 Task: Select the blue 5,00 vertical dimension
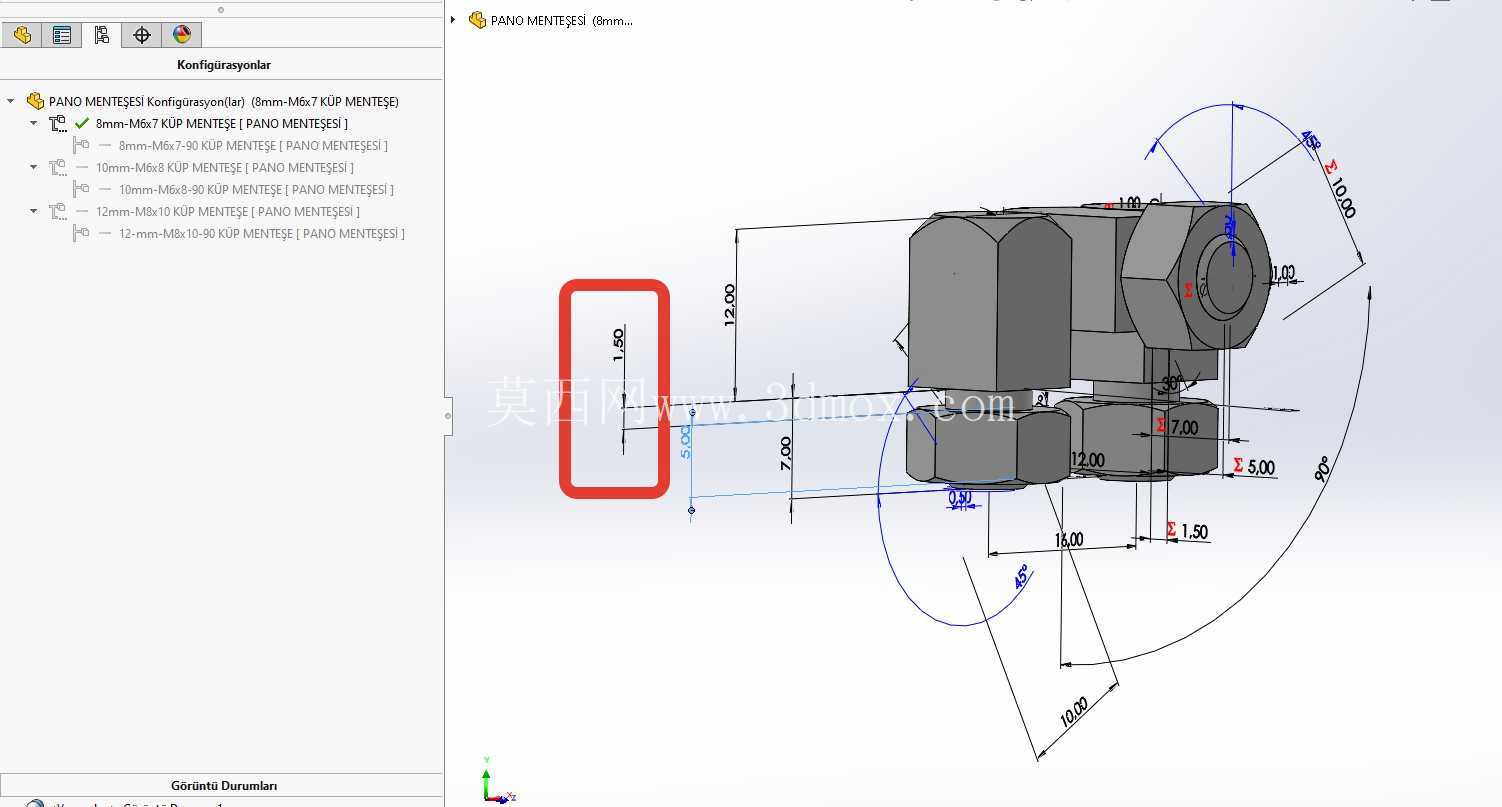click(686, 441)
